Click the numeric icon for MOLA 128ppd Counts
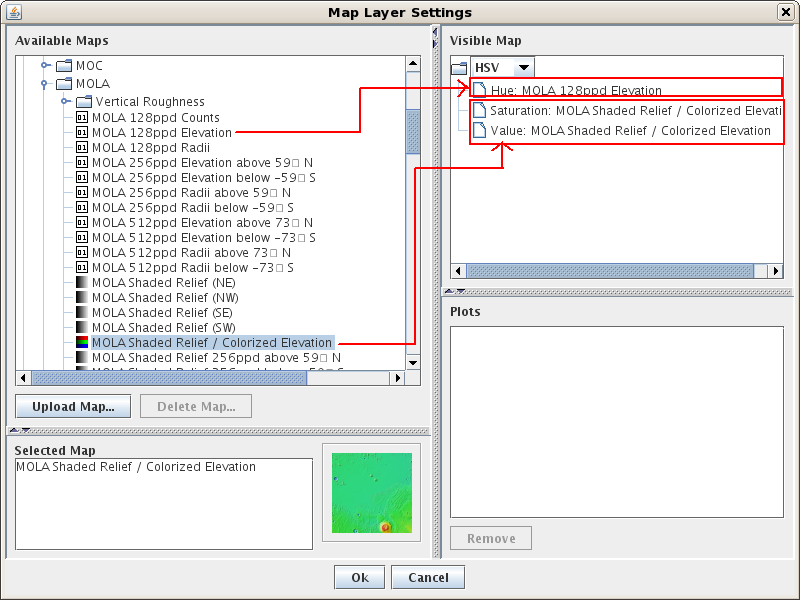 (x=82, y=117)
